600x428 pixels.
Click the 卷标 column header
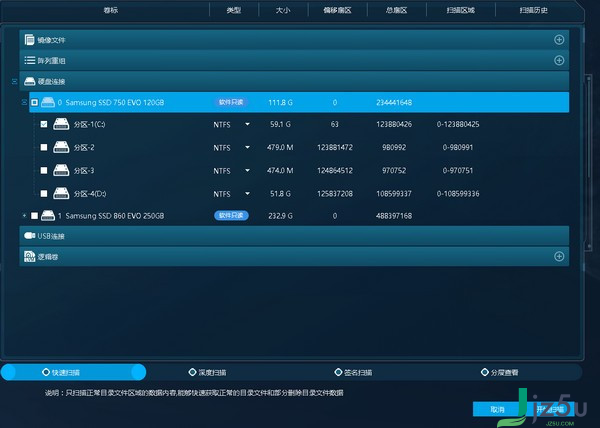click(x=111, y=10)
